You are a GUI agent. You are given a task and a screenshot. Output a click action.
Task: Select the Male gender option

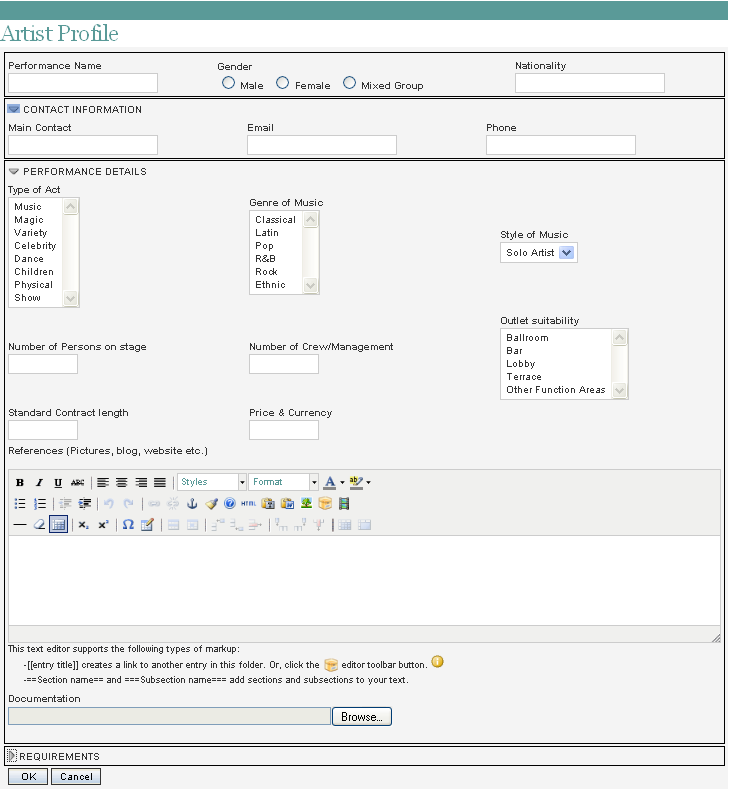click(x=228, y=83)
